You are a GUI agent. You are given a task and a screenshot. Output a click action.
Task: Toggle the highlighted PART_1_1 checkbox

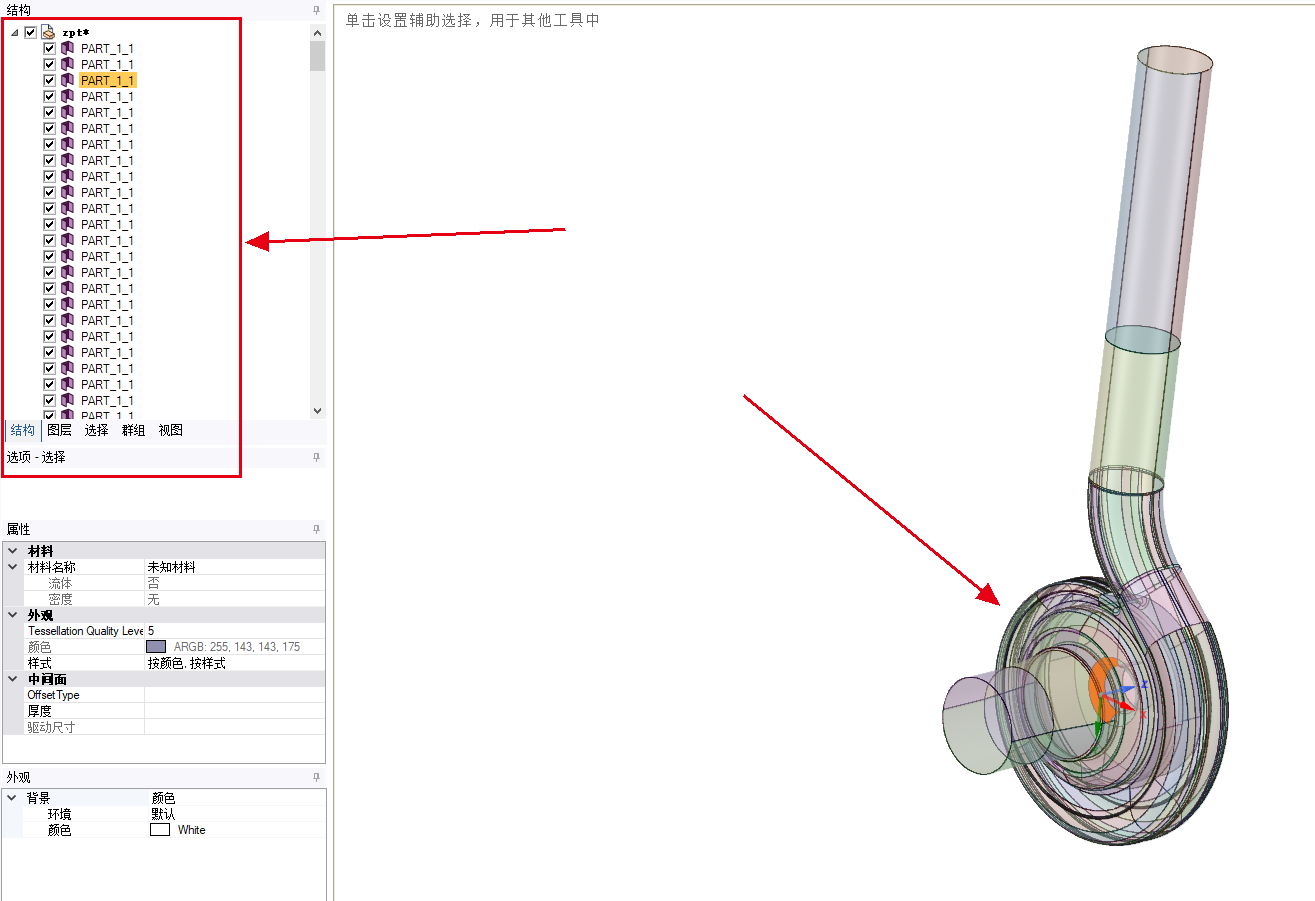pyautogui.click(x=49, y=80)
